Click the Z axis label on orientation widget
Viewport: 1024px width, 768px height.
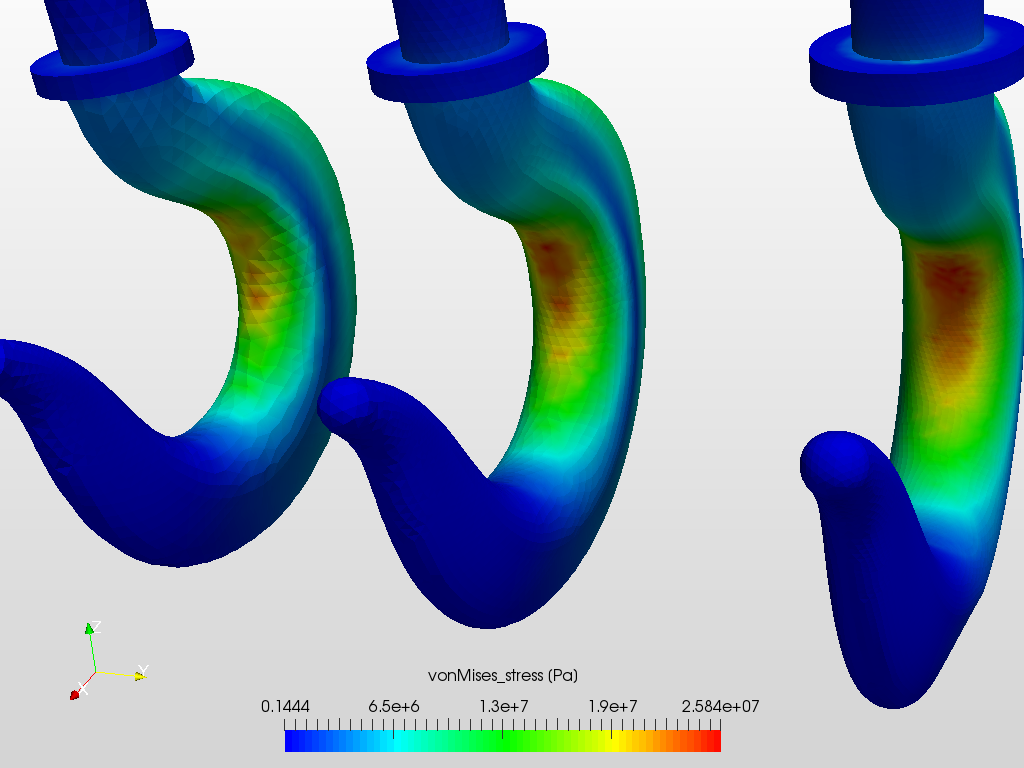click(x=96, y=626)
